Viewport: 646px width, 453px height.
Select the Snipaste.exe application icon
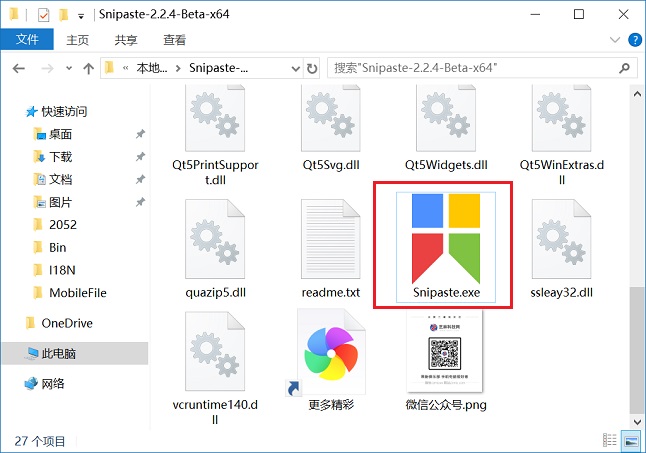click(x=446, y=238)
